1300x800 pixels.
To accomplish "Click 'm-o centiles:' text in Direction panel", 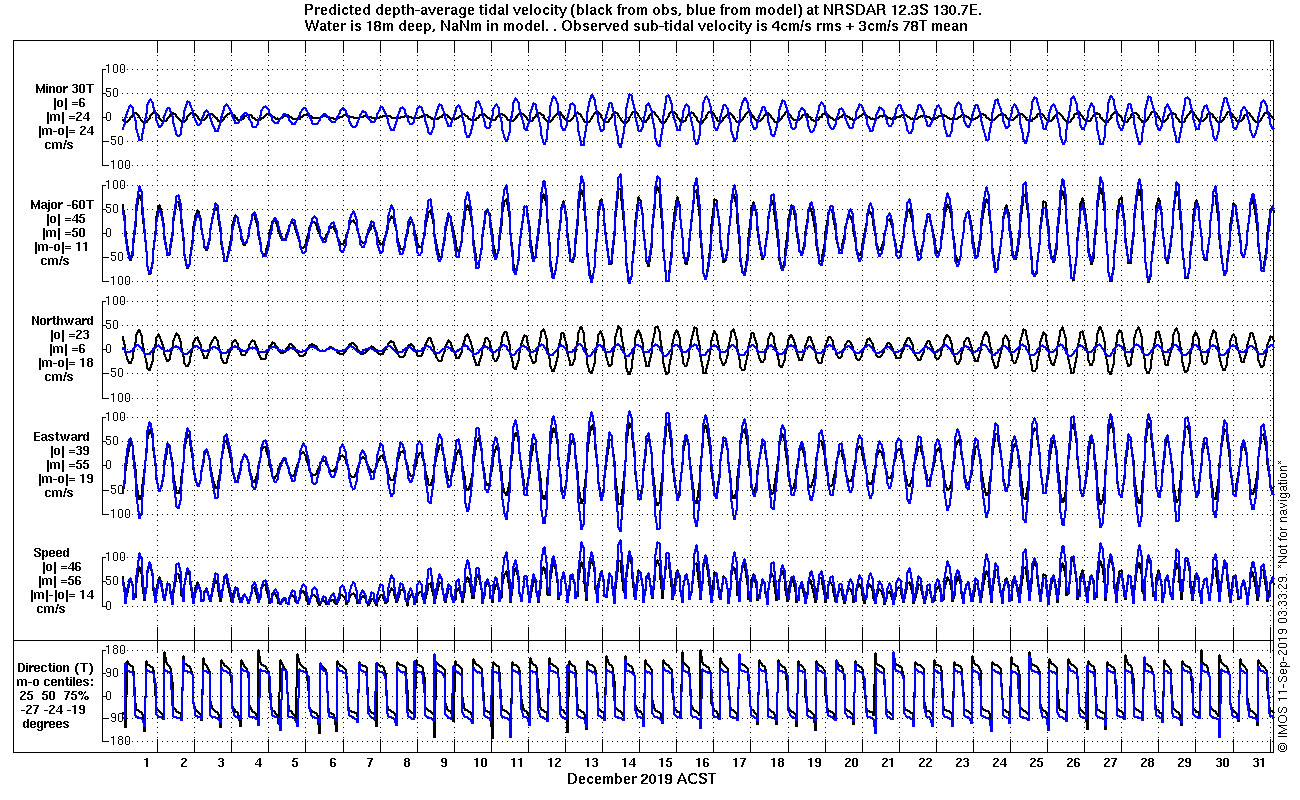I will [x=57, y=682].
